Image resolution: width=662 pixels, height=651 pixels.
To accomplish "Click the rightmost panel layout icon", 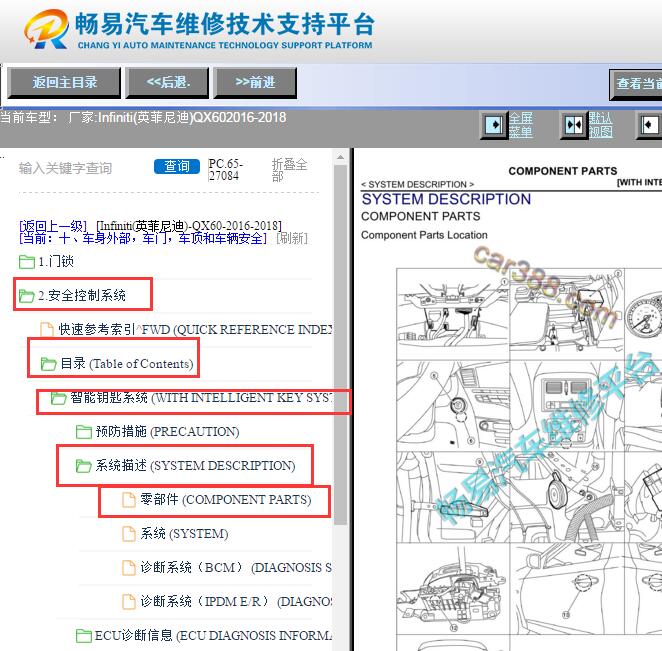I will tap(649, 125).
